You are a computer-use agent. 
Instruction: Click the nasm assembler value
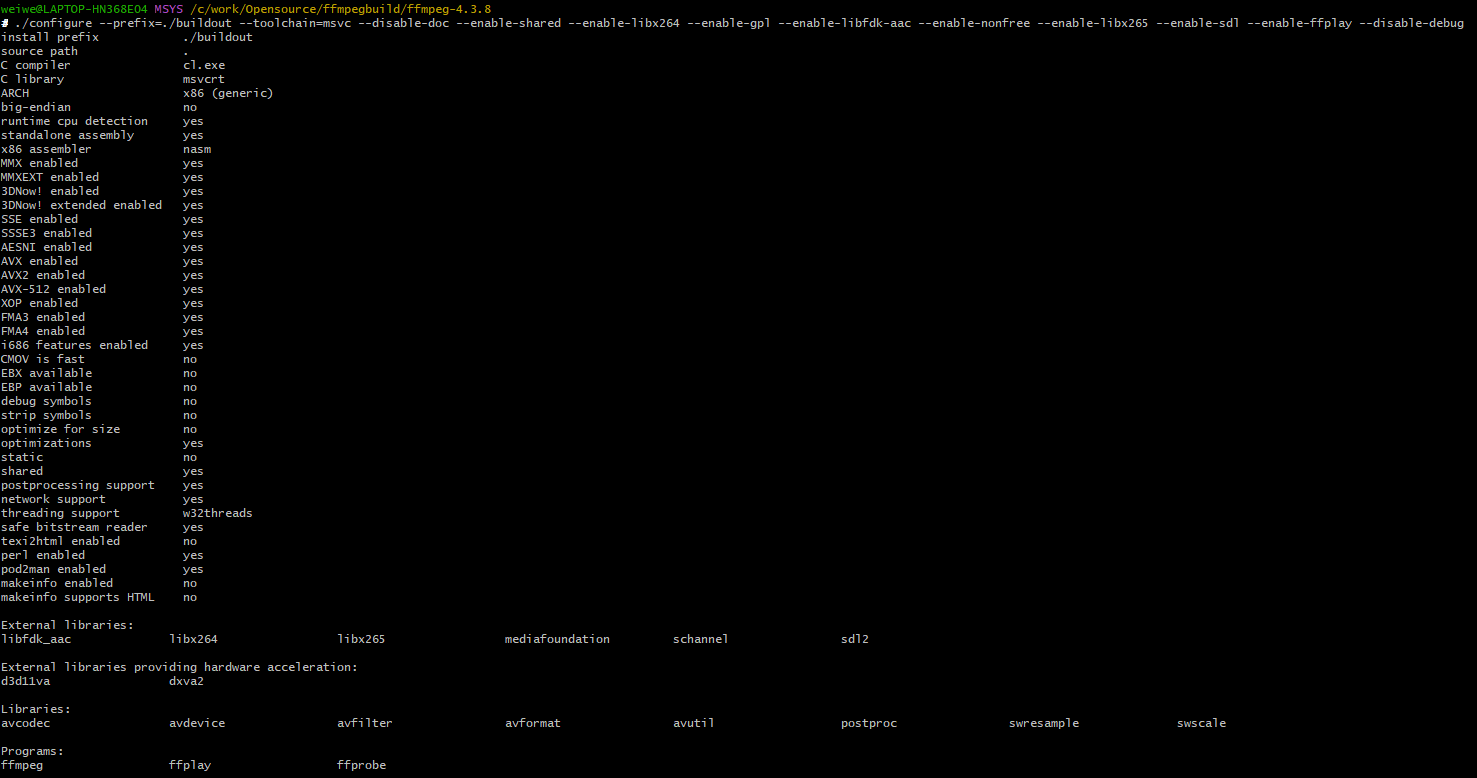click(197, 149)
